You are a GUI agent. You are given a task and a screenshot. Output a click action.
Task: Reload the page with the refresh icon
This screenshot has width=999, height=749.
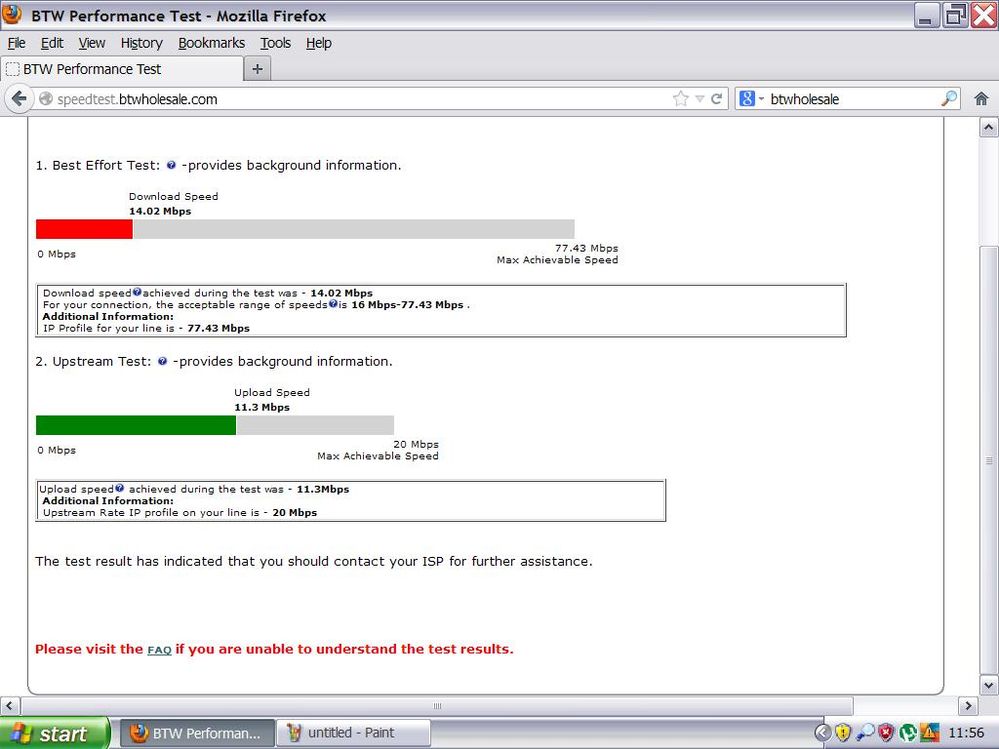coord(717,99)
